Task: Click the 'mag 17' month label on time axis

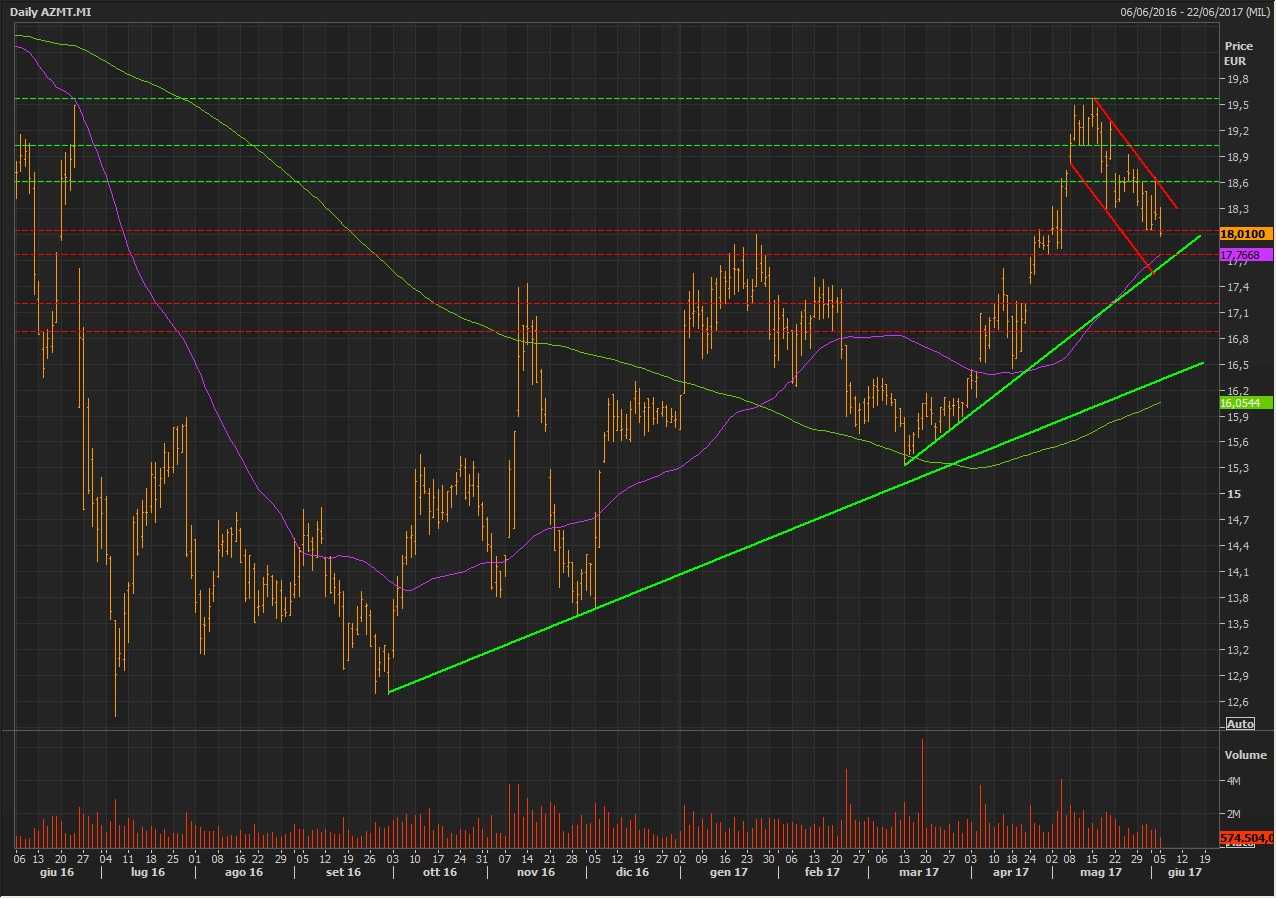Action: click(1100, 872)
